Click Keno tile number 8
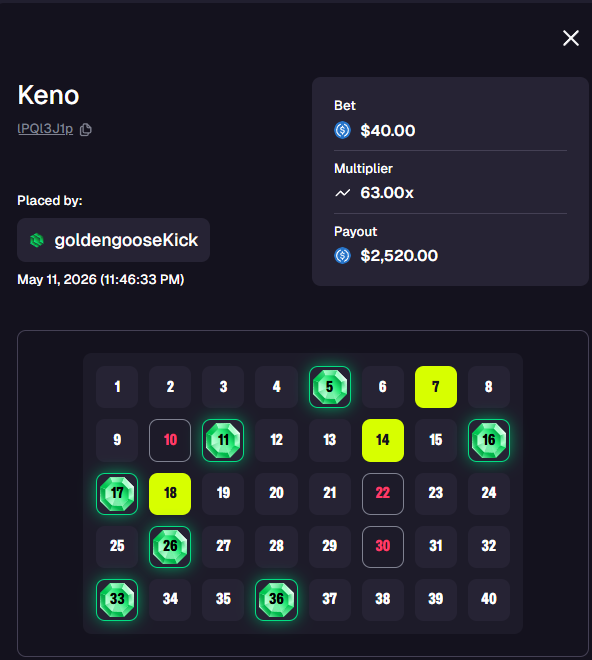 click(x=489, y=387)
